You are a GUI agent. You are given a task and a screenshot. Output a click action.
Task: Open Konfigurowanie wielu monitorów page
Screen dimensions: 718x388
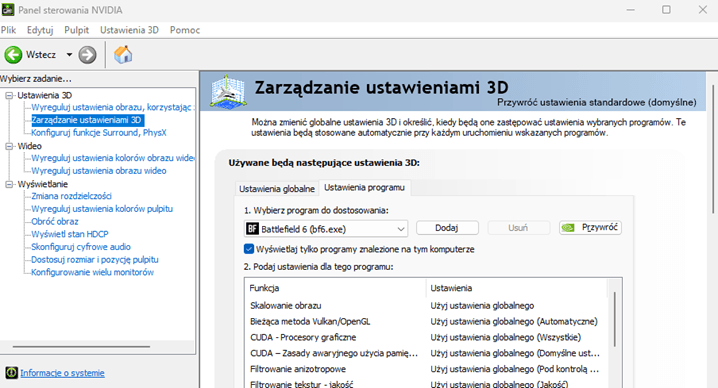tap(92, 273)
